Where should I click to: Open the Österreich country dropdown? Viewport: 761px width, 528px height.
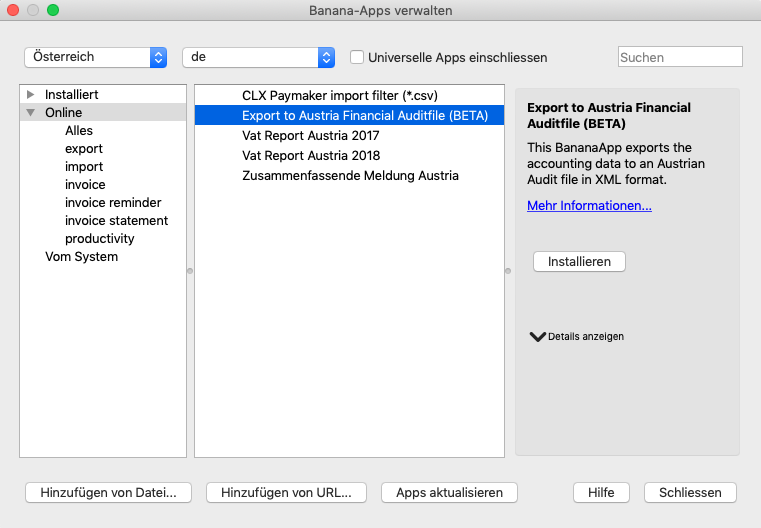tap(96, 57)
